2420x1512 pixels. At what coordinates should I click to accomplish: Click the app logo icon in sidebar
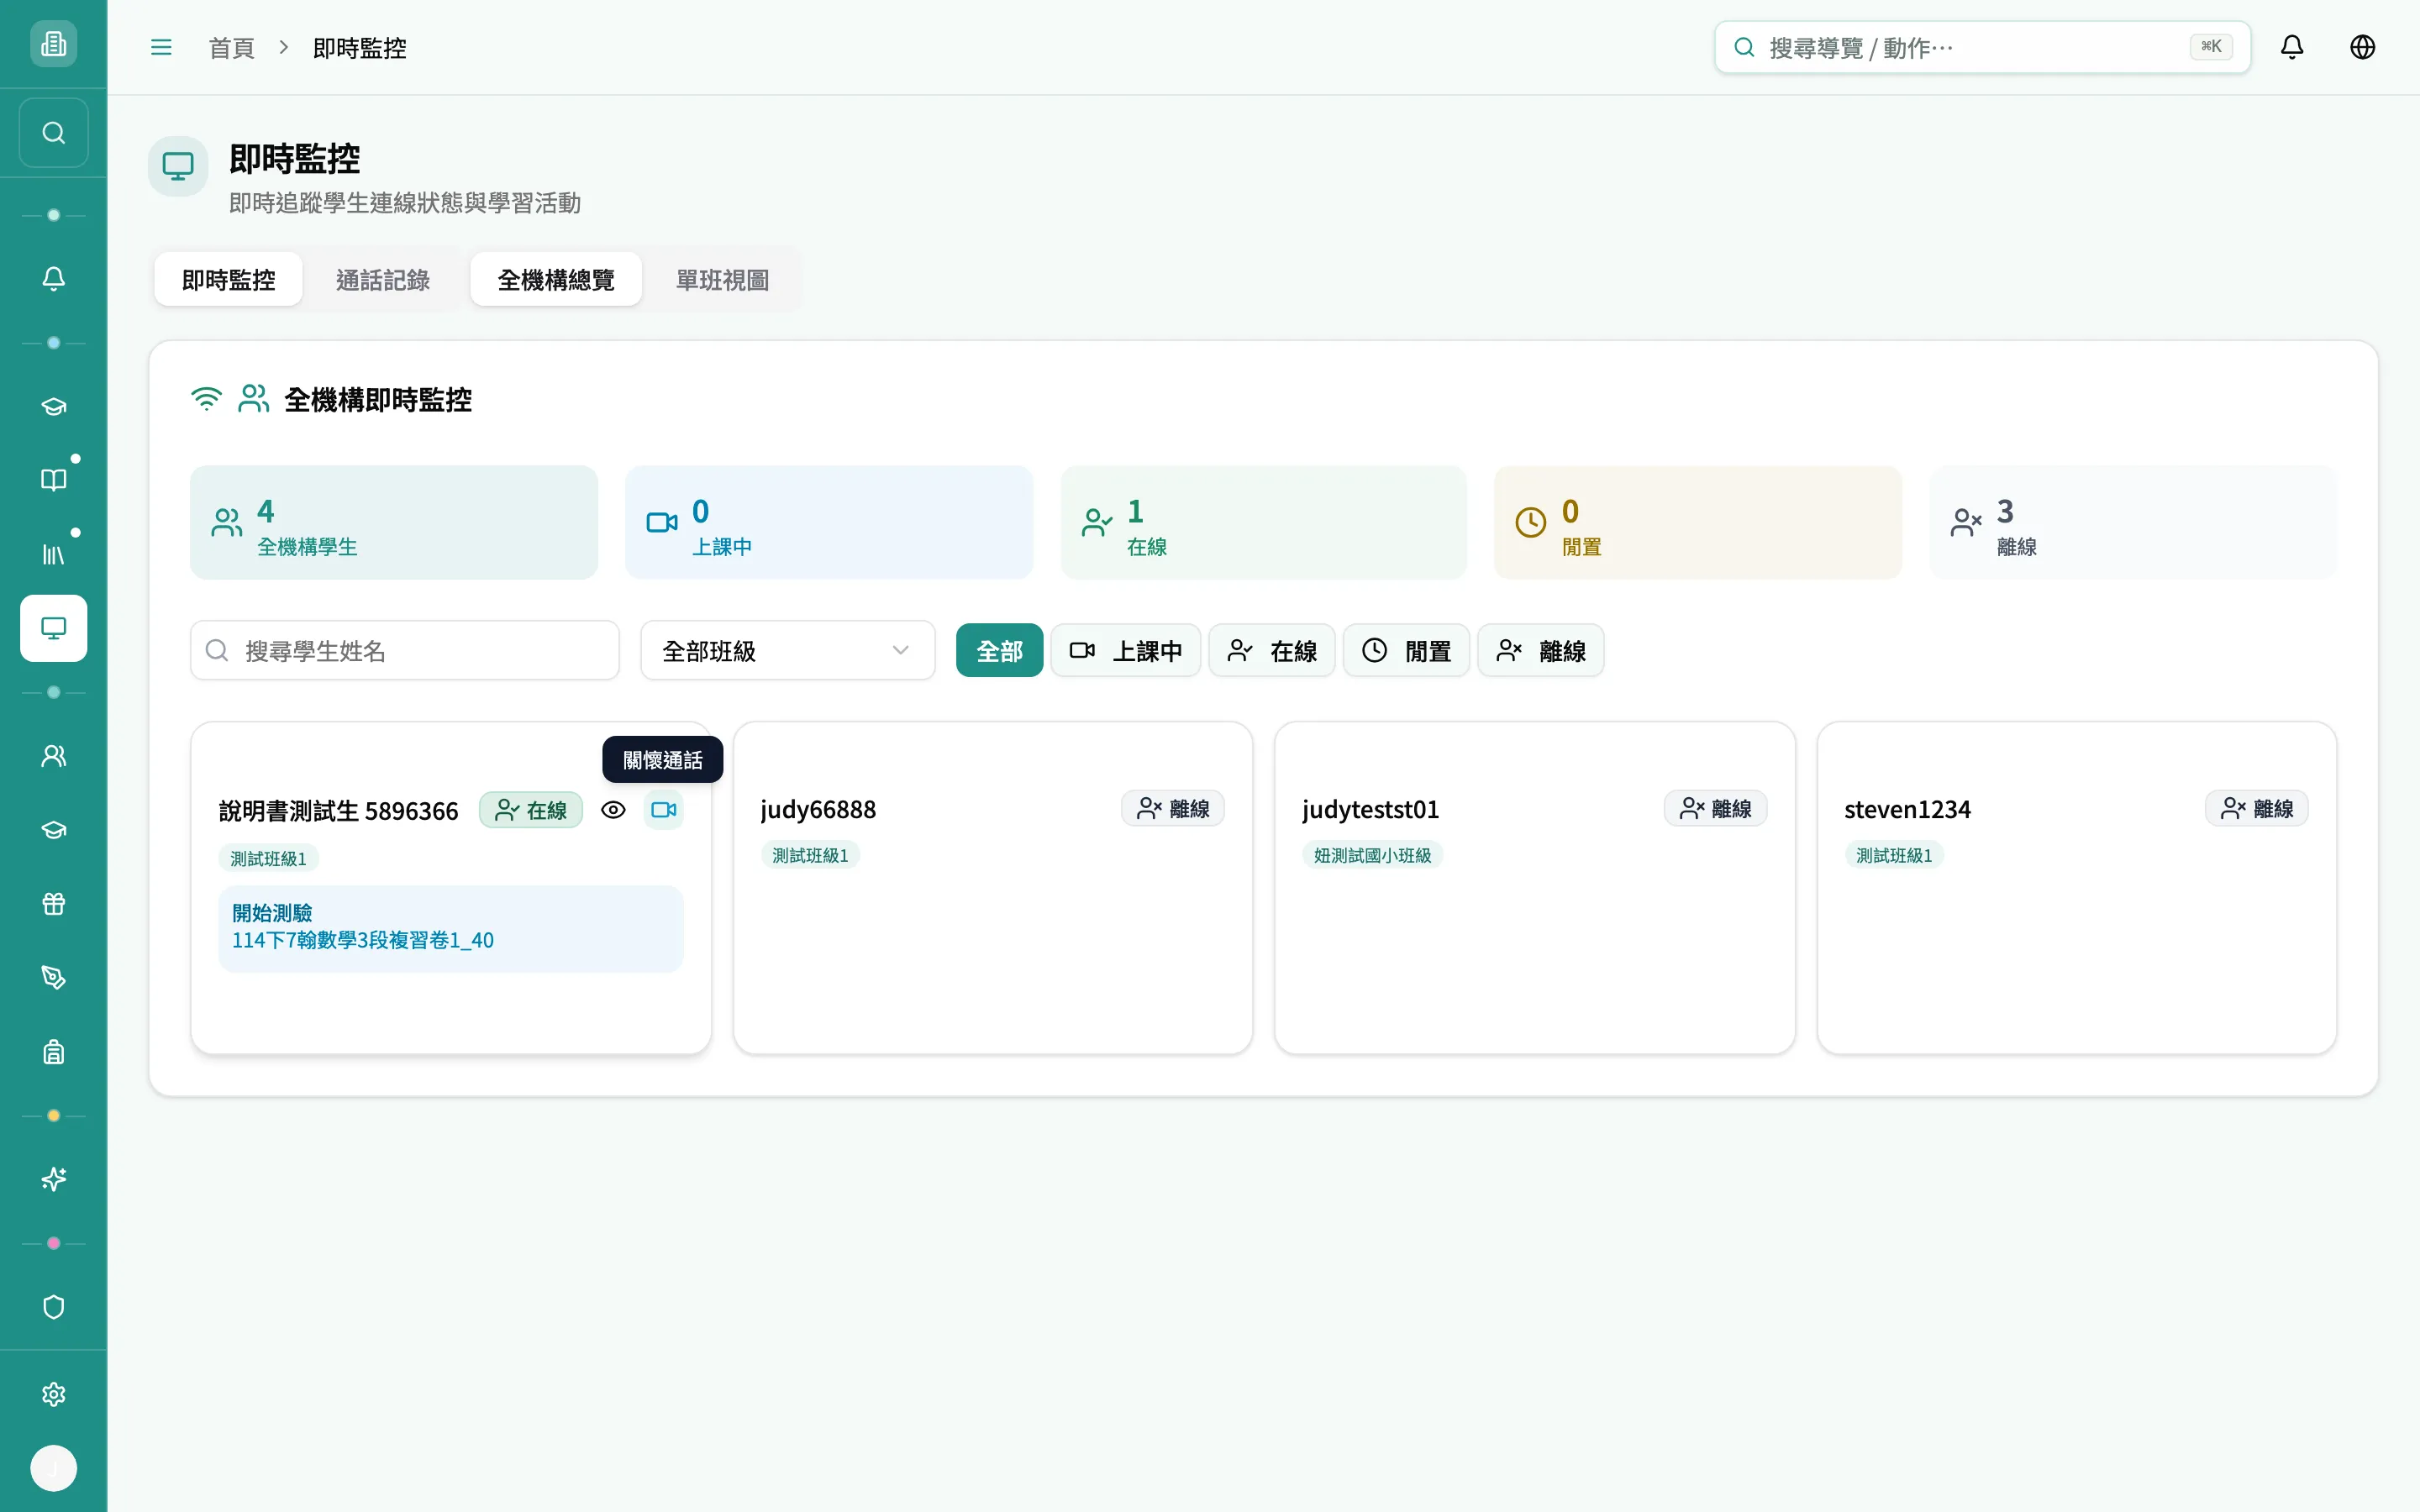click(53, 44)
